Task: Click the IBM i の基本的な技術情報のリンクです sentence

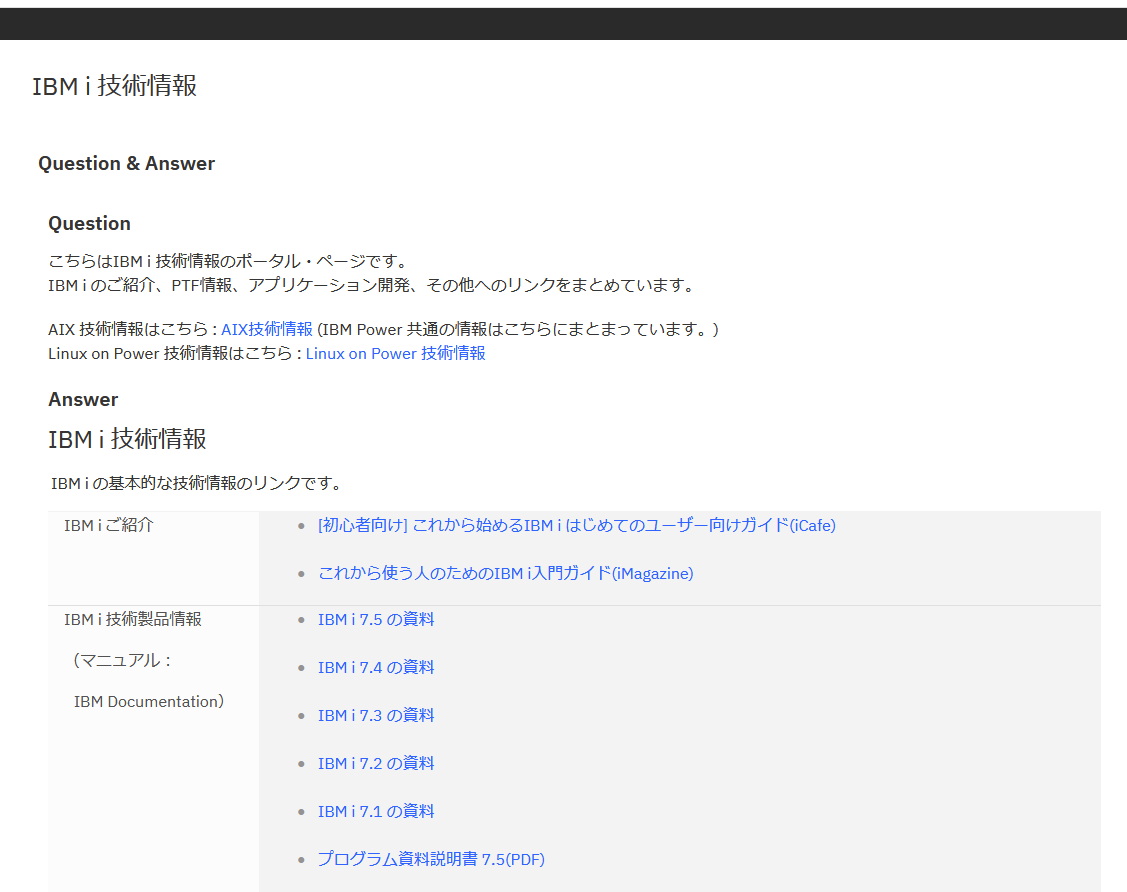Action: click(x=196, y=483)
